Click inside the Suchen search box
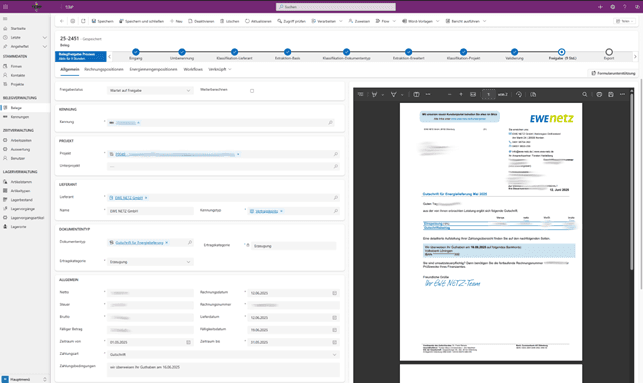 336,7
